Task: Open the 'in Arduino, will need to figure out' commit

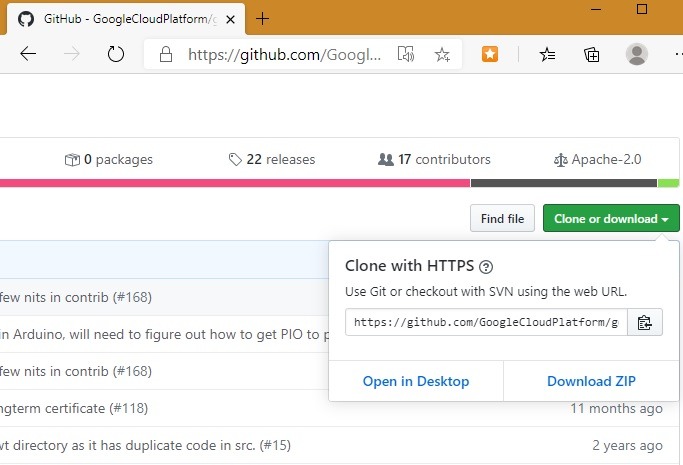Action: click(x=165, y=334)
